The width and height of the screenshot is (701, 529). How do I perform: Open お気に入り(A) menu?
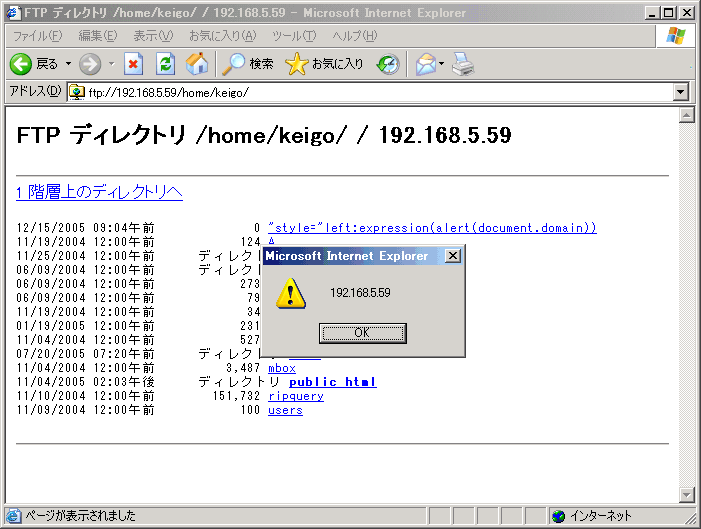(x=223, y=36)
